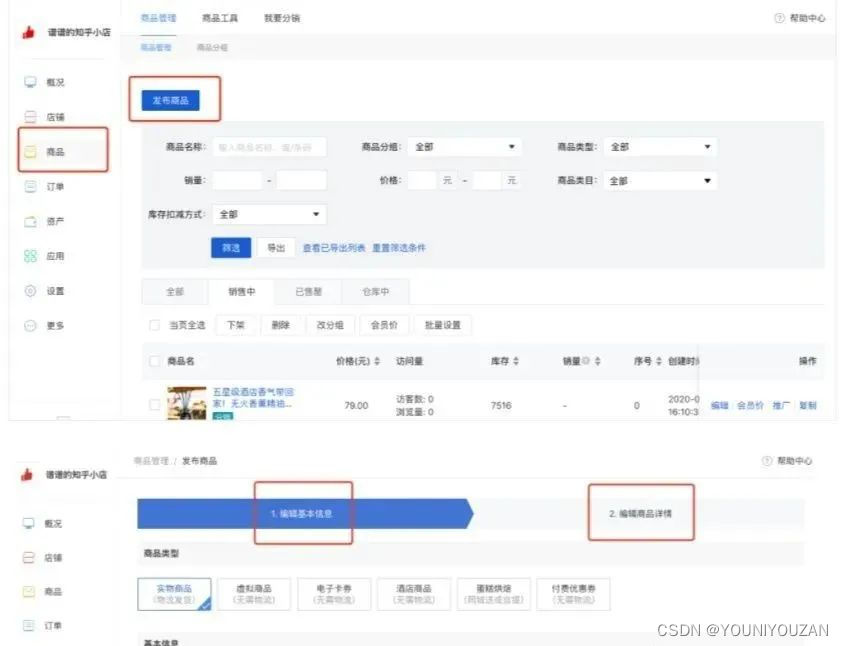Image resolution: width=843 pixels, height=646 pixels.
Task: Switch to 商品工具 tab
Action: coord(220,18)
